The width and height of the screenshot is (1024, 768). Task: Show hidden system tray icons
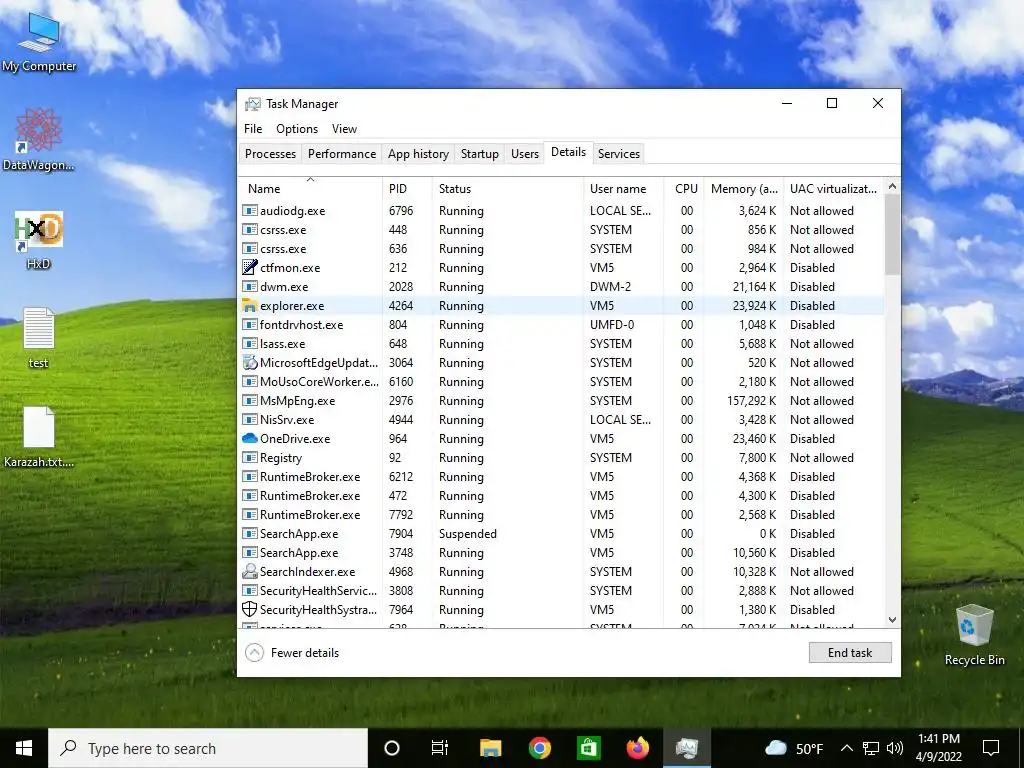point(846,748)
